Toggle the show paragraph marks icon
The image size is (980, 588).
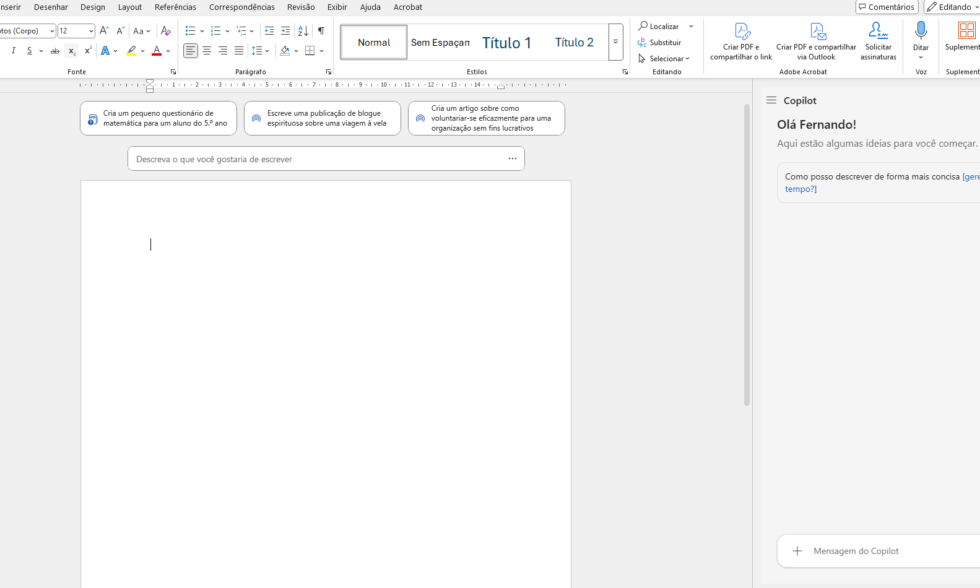coord(322,31)
